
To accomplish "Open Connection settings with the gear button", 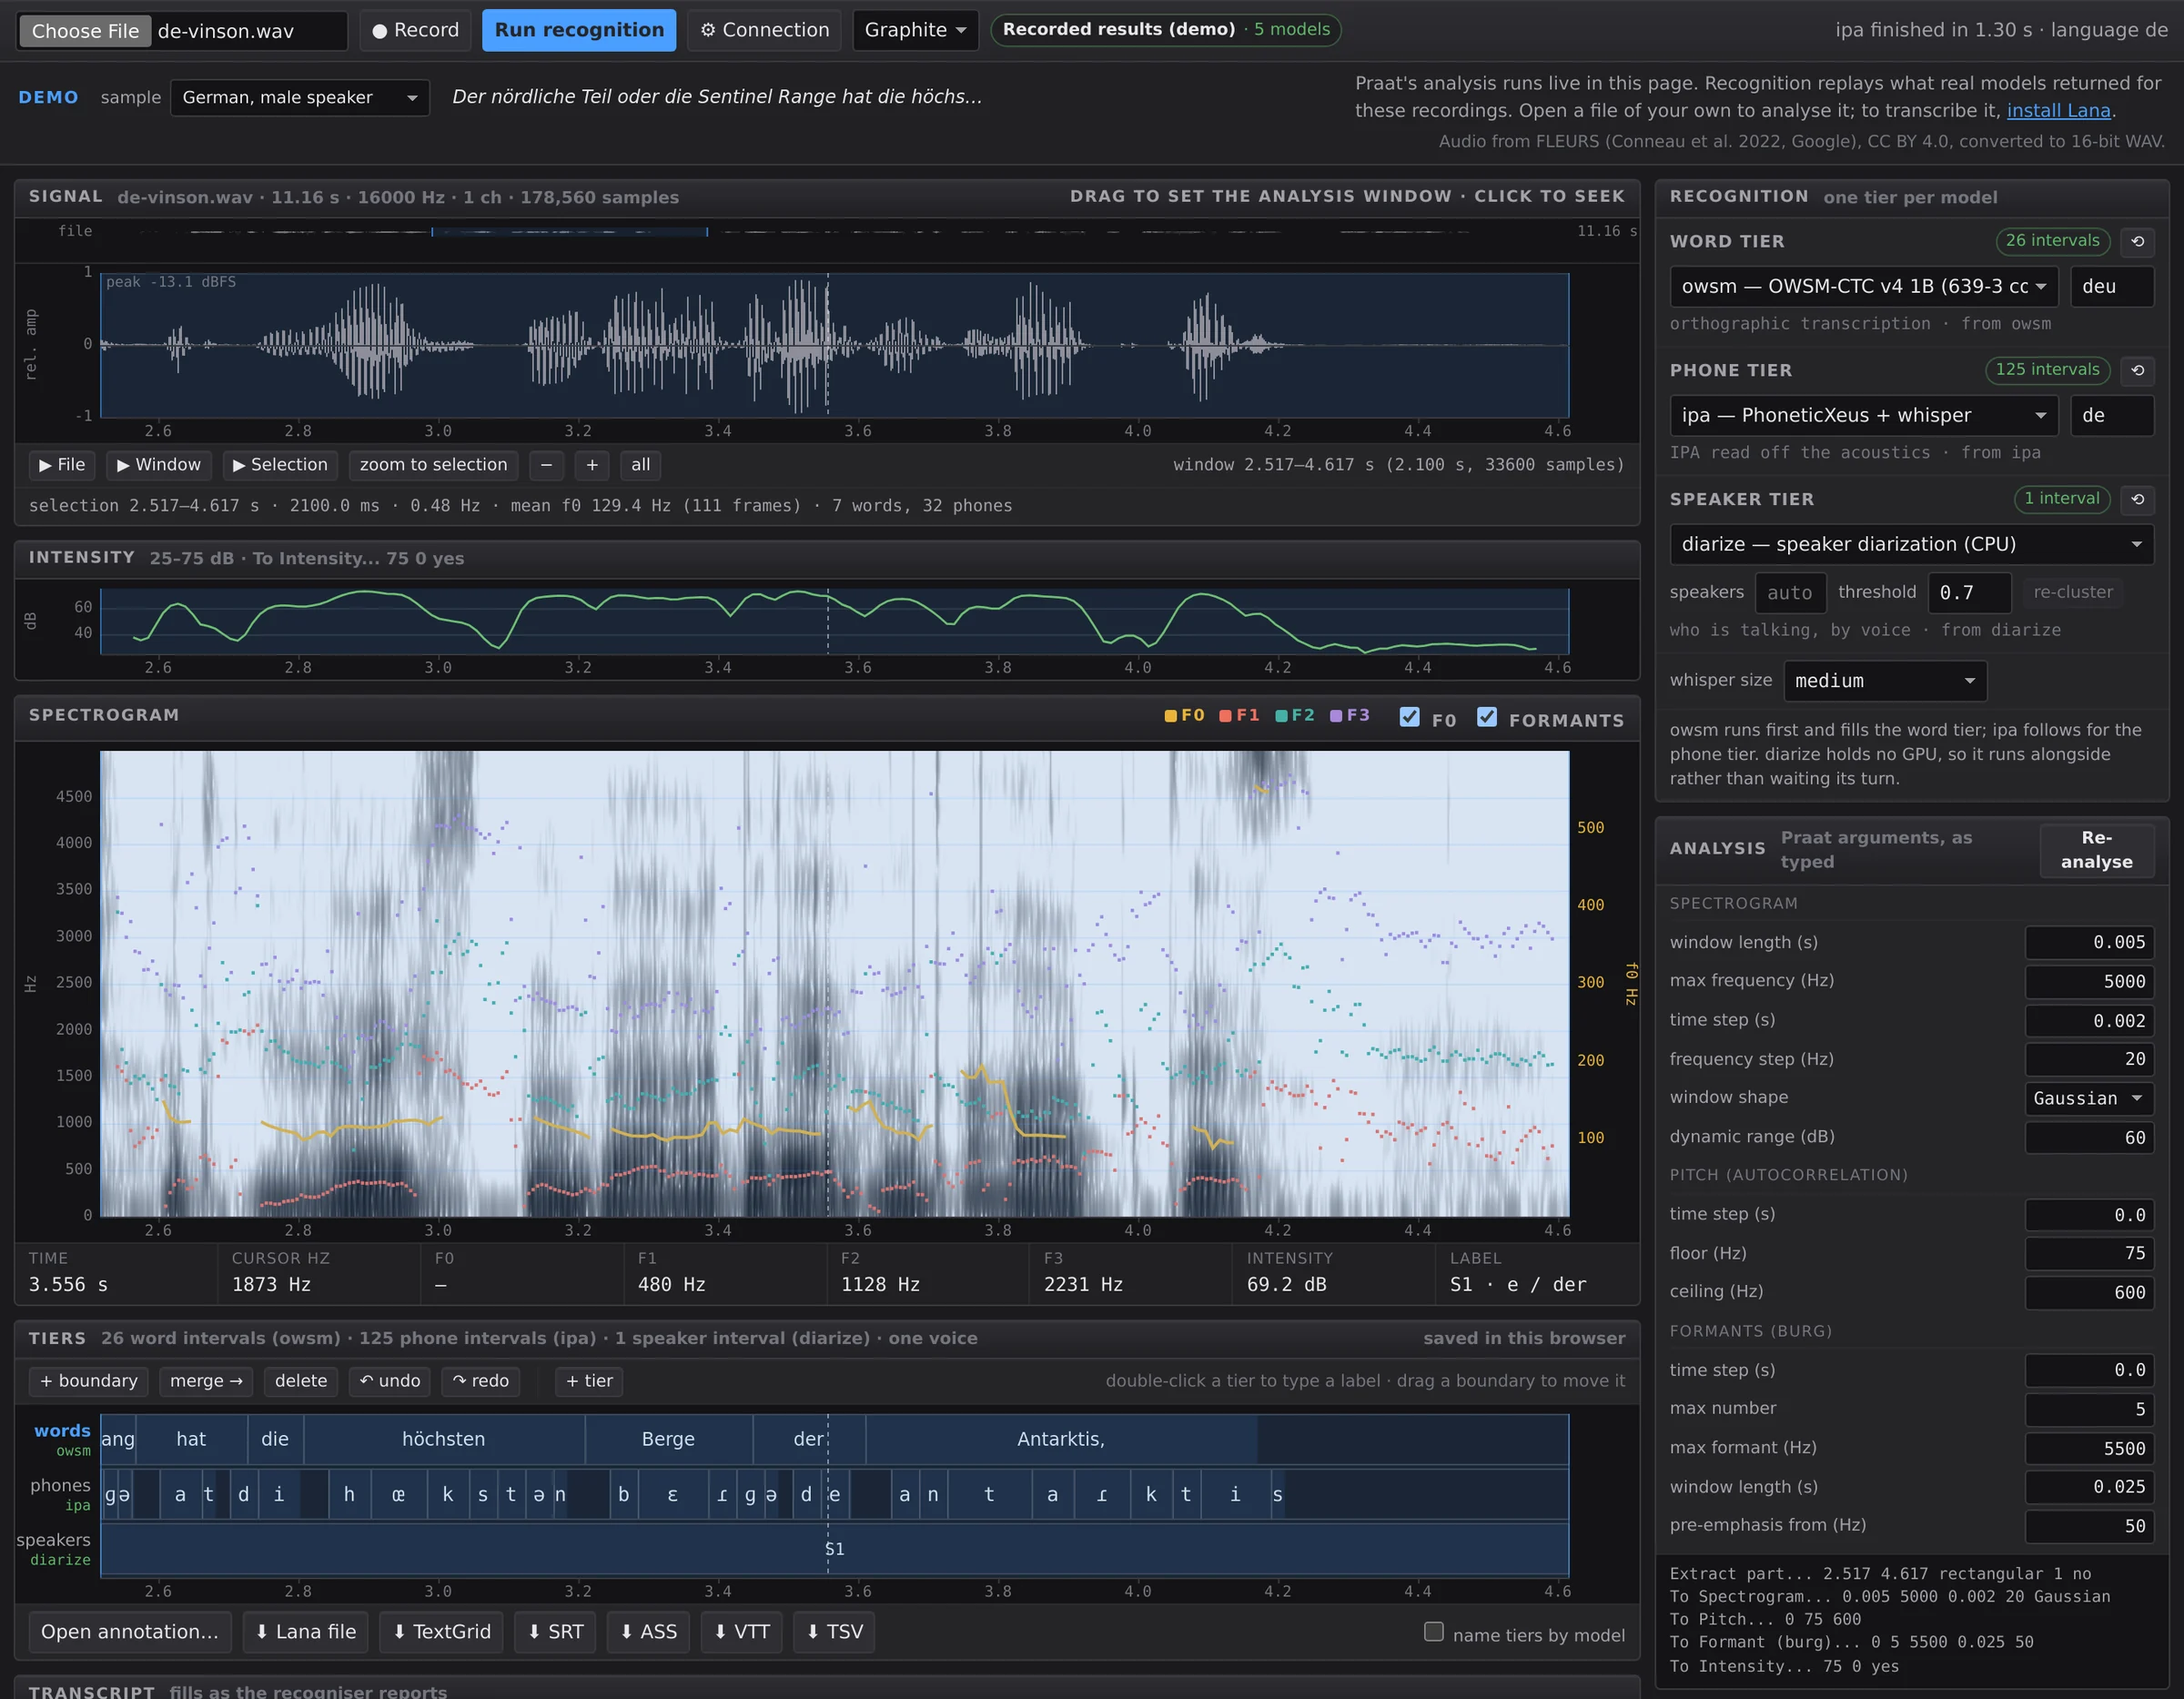I will click(x=764, y=30).
